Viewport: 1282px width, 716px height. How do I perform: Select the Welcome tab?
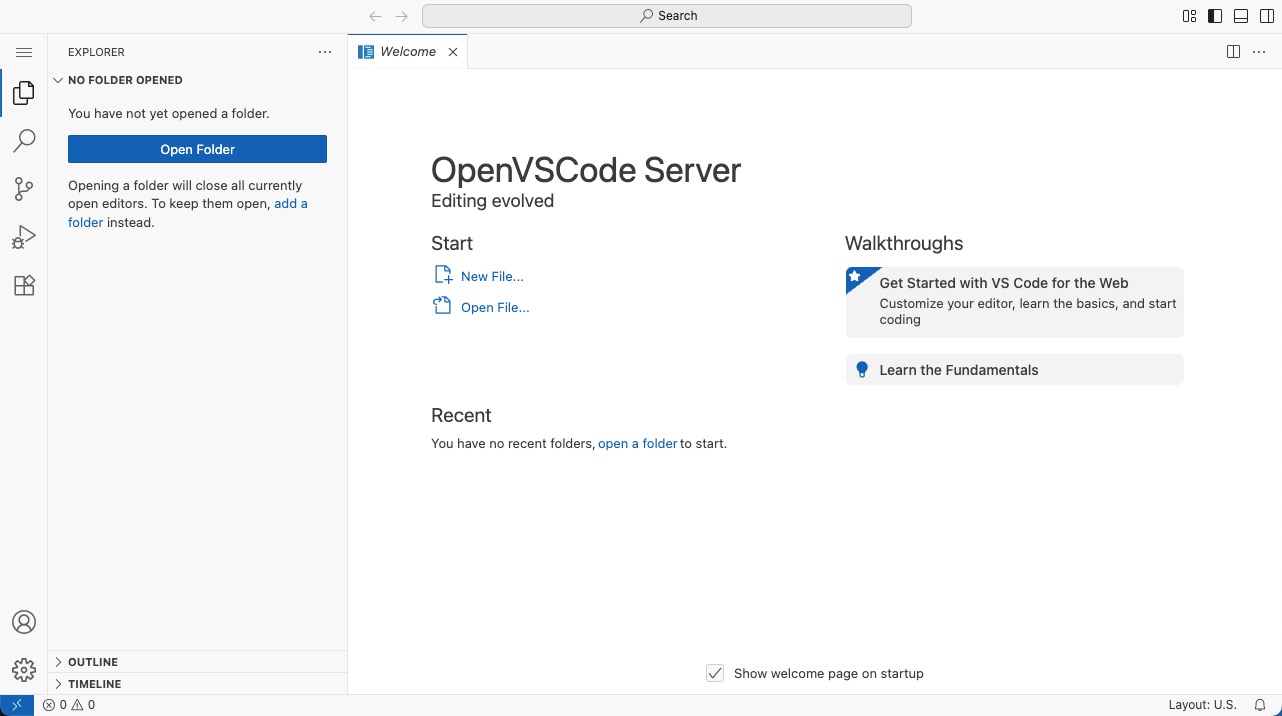click(x=408, y=52)
